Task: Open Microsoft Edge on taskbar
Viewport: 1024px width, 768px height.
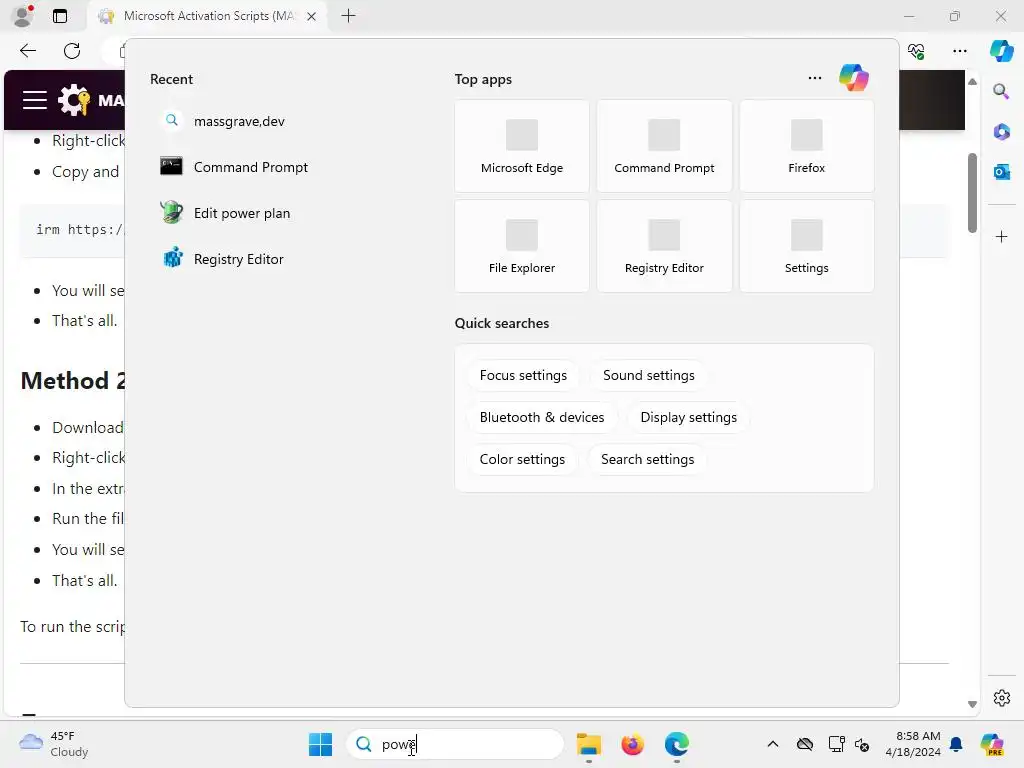Action: click(677, 744)
